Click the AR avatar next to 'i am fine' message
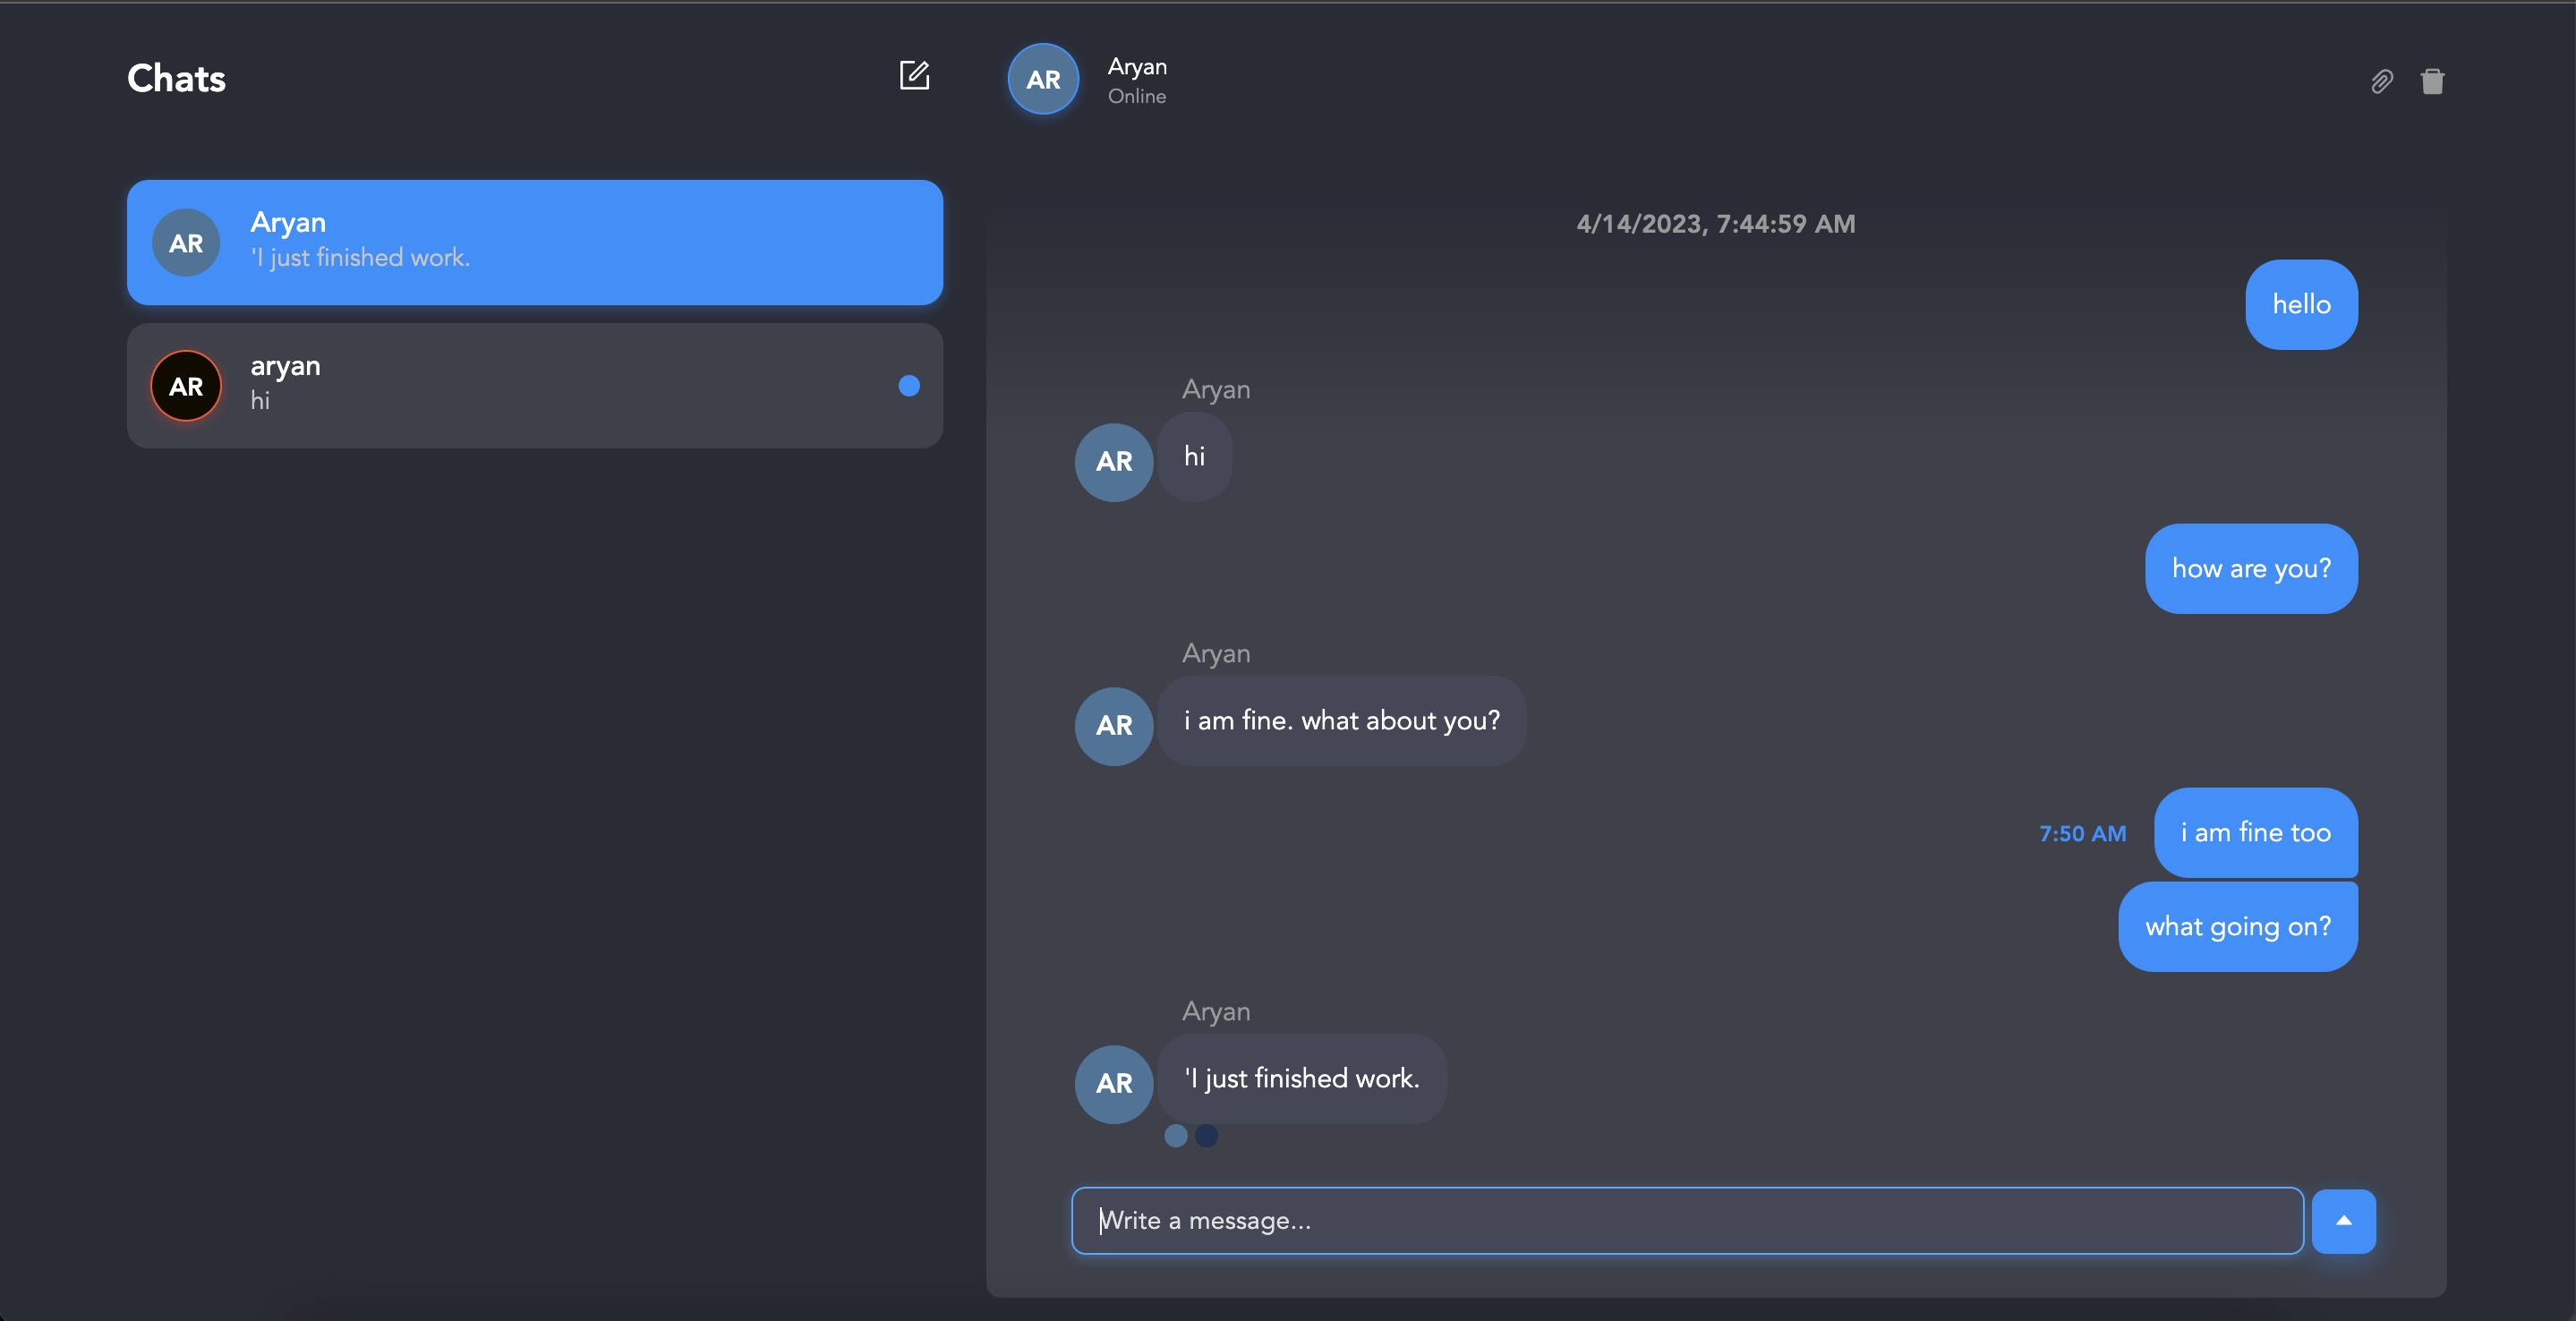The height and width of the screenshot is (1321, 2576). [1113, 726]
